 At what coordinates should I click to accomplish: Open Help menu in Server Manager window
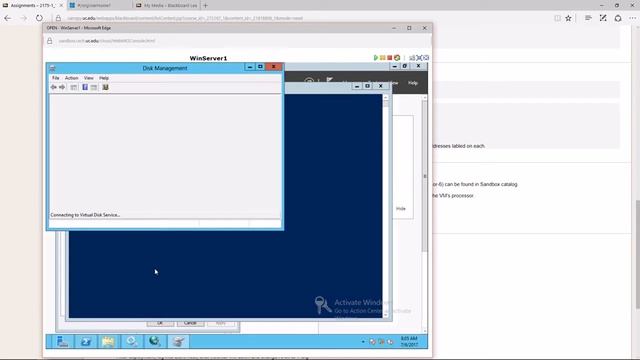tap(413, 83)
